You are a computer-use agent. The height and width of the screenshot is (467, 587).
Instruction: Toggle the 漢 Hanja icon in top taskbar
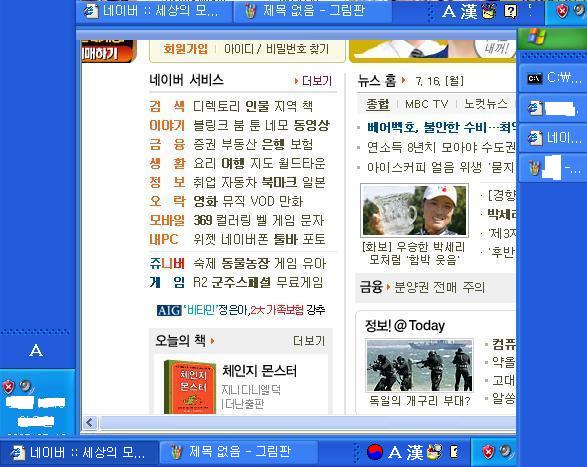tap(469, 12)
